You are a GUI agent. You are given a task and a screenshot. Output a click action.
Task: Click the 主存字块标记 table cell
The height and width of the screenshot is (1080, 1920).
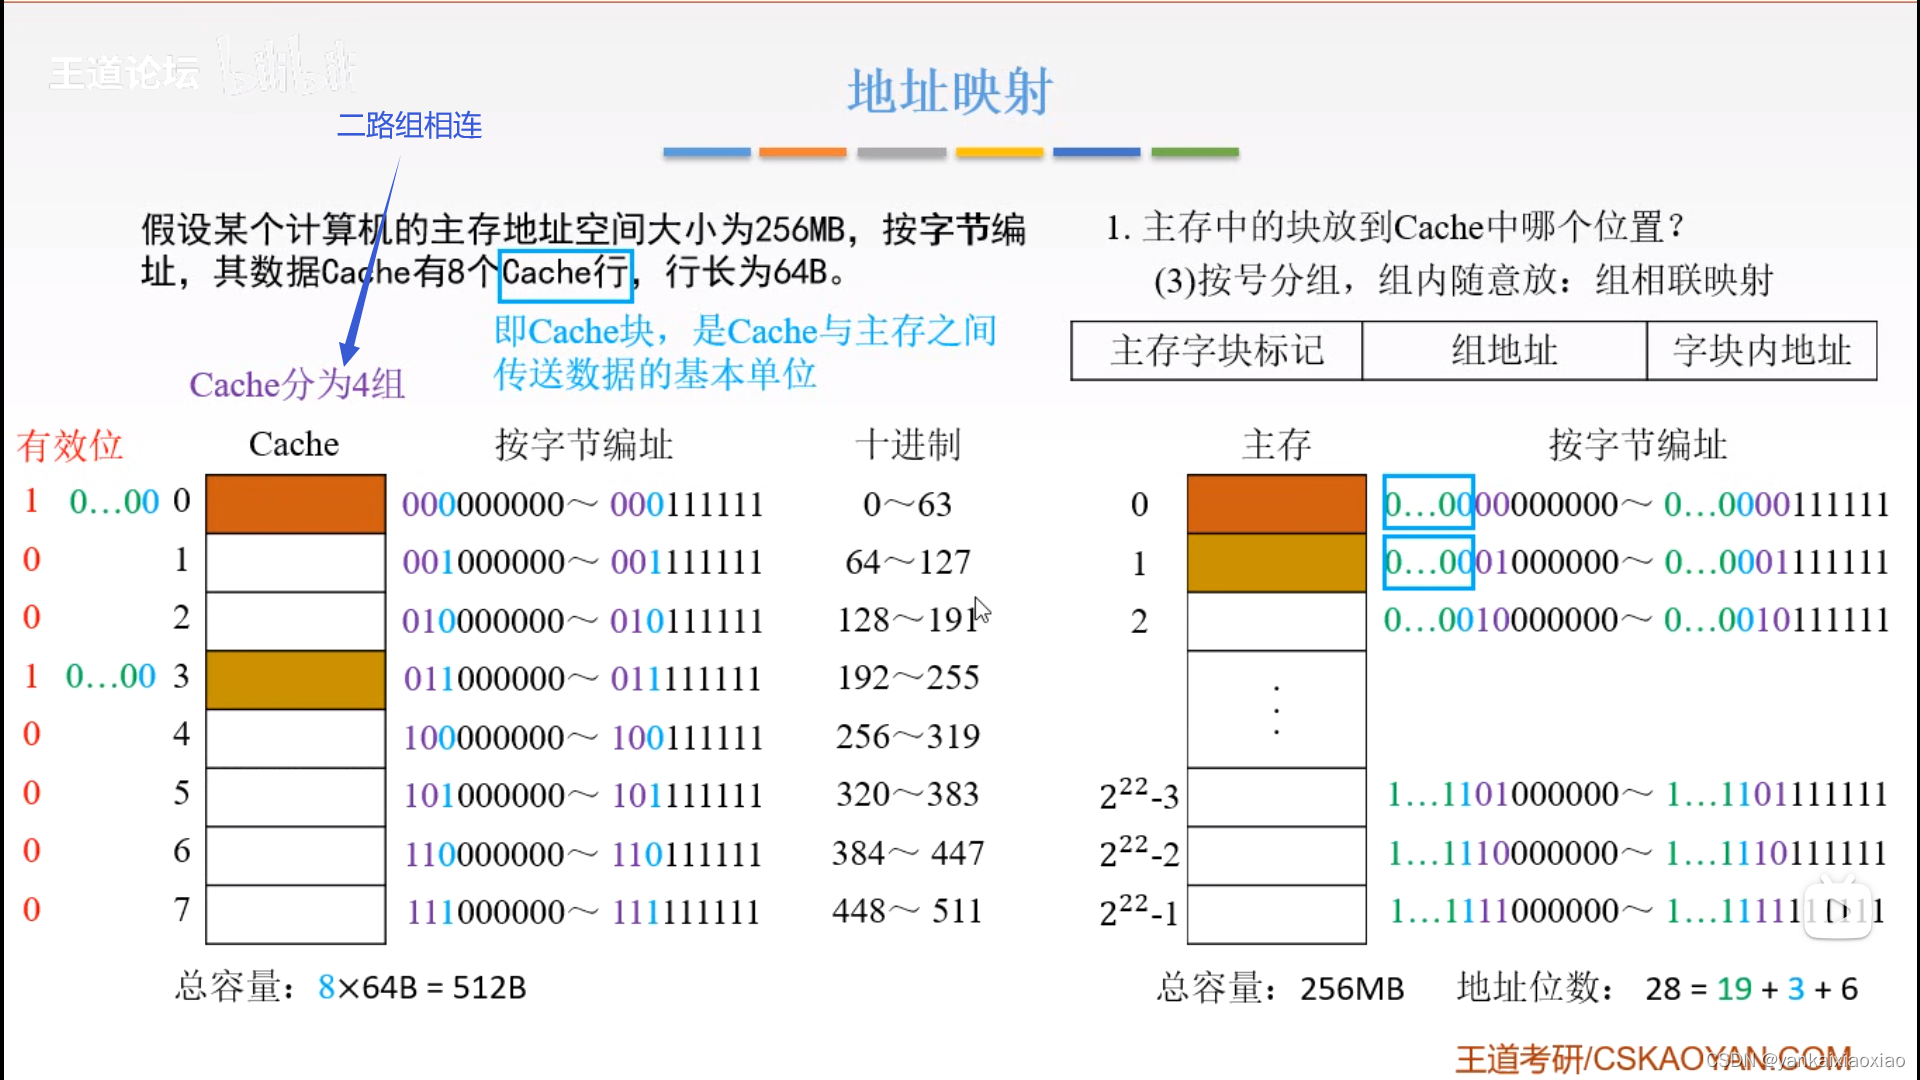[1216, 351]
